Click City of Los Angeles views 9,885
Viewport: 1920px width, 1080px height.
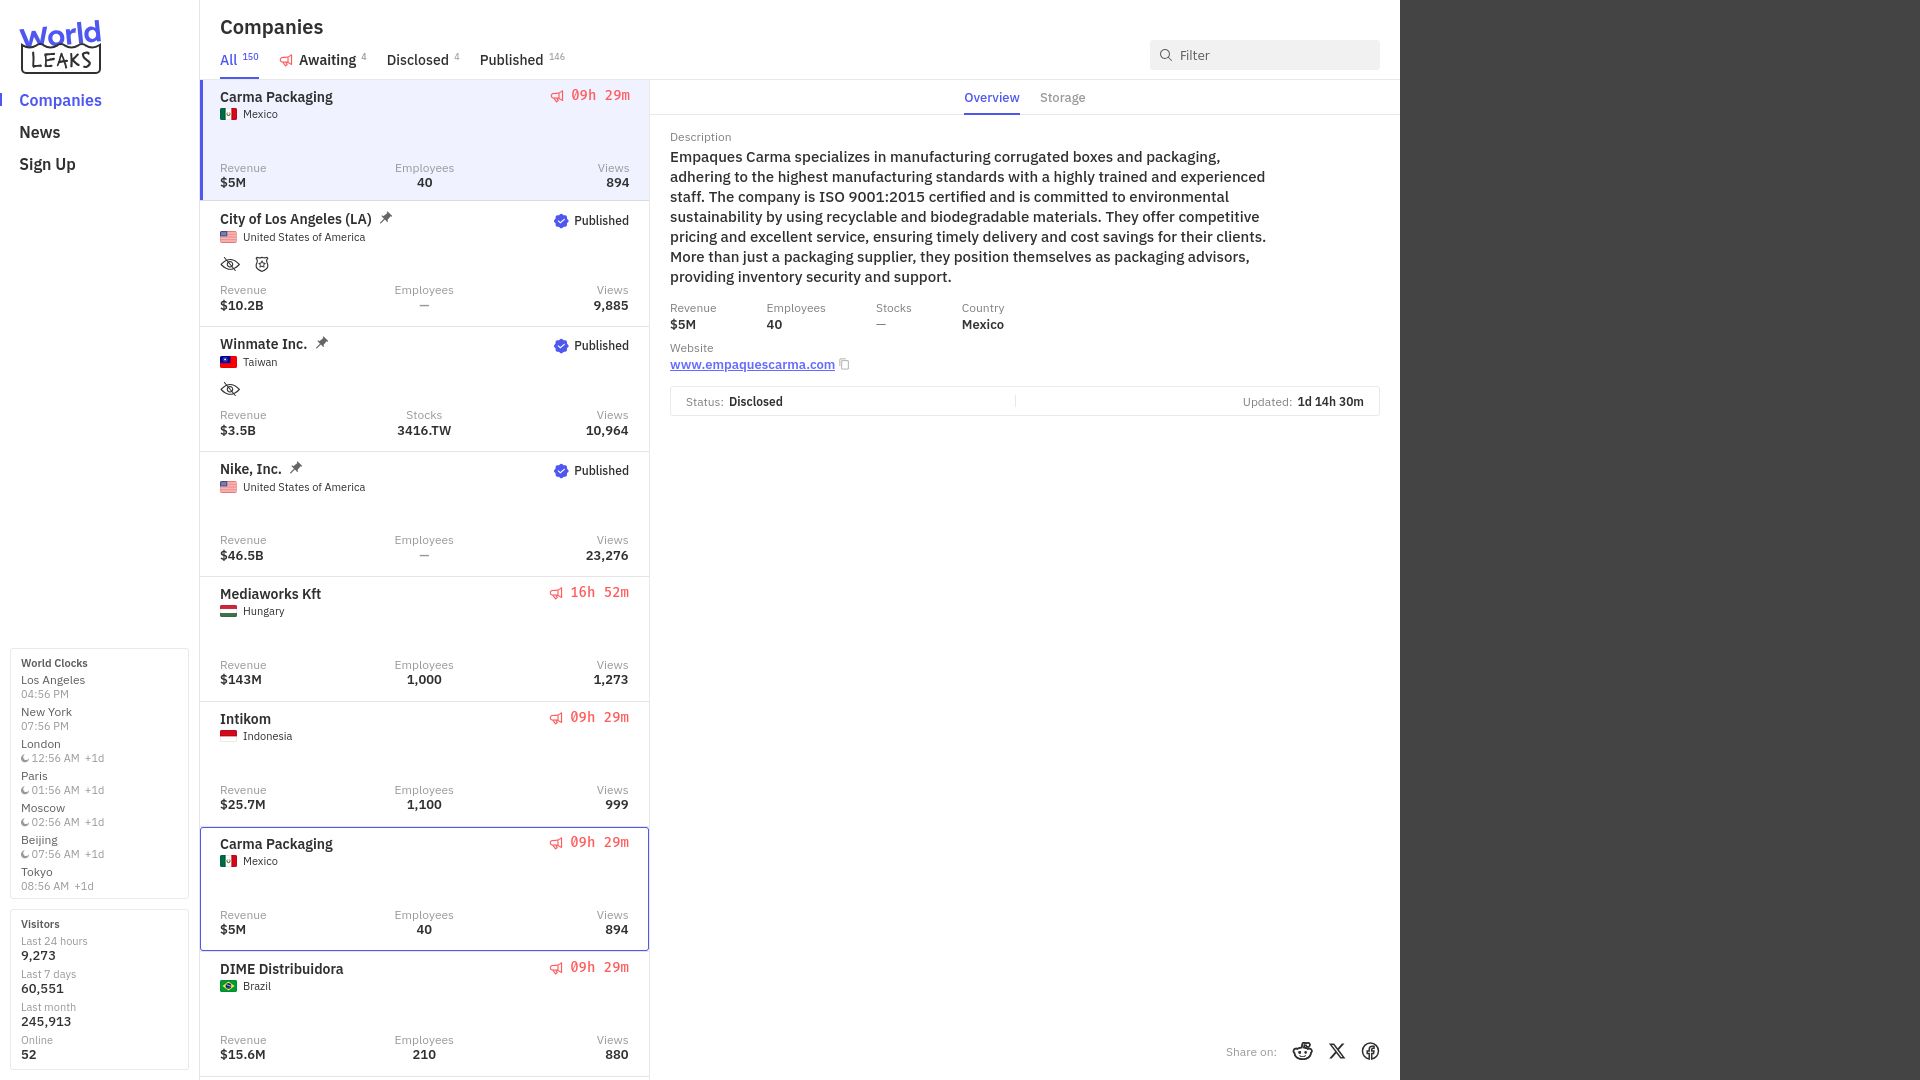pyautogui.click(x=611, y=306)
